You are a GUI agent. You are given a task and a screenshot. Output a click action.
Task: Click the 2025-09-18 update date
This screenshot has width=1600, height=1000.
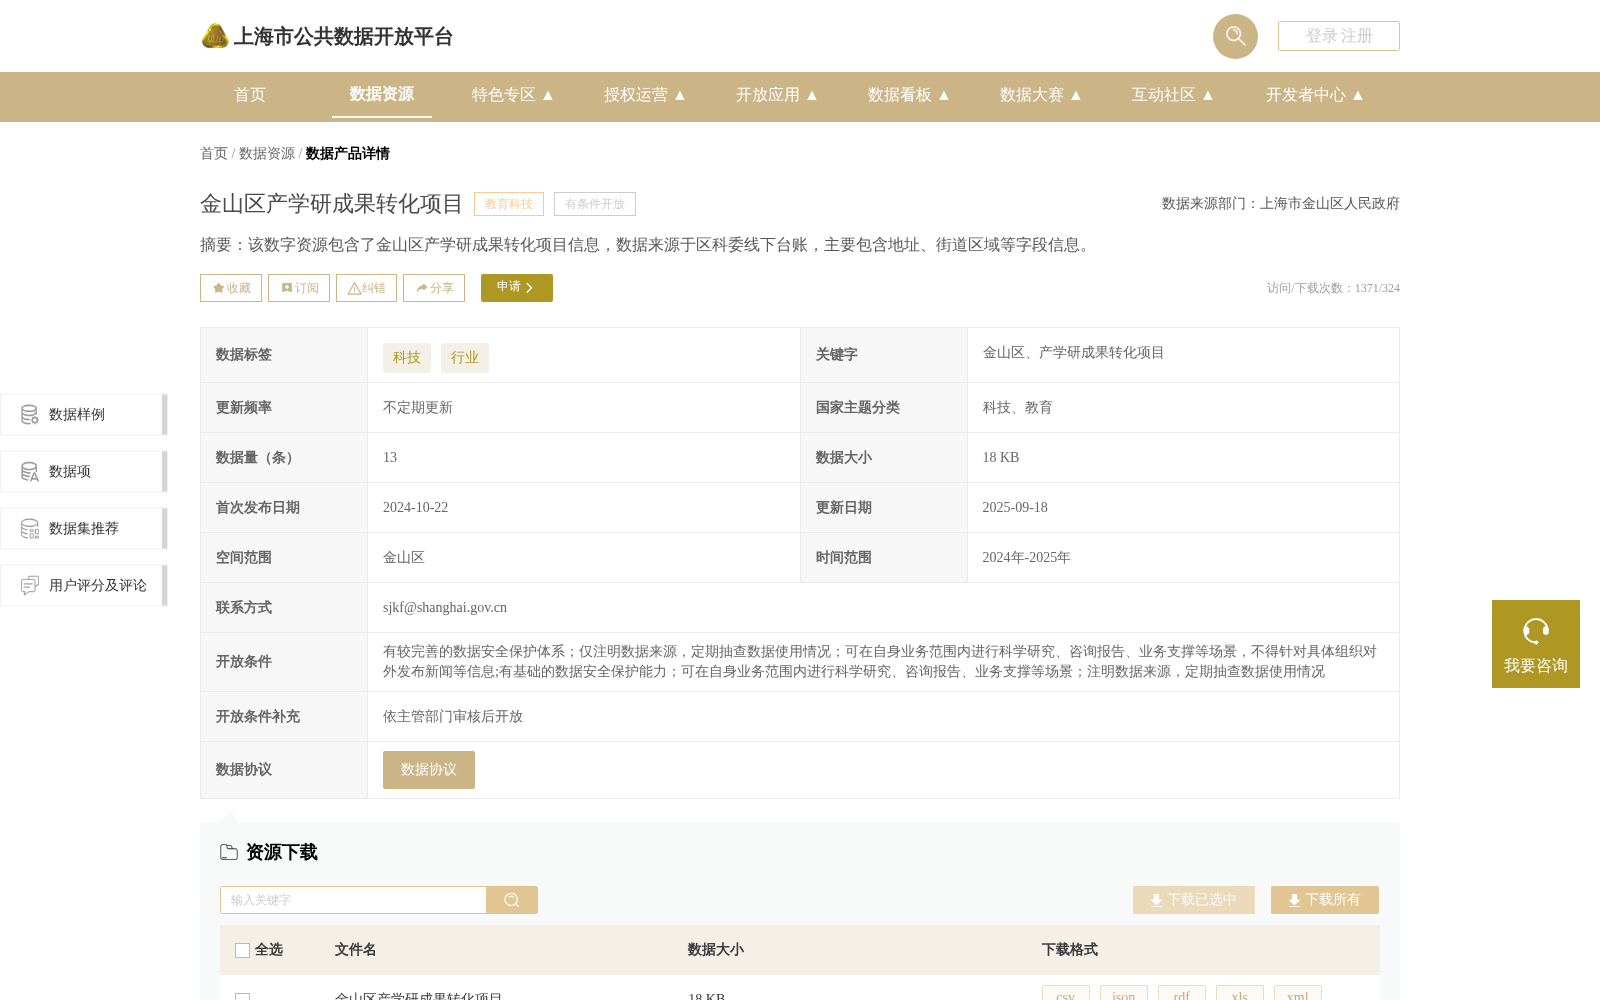pyautogui.click(x=1015, y=508)
